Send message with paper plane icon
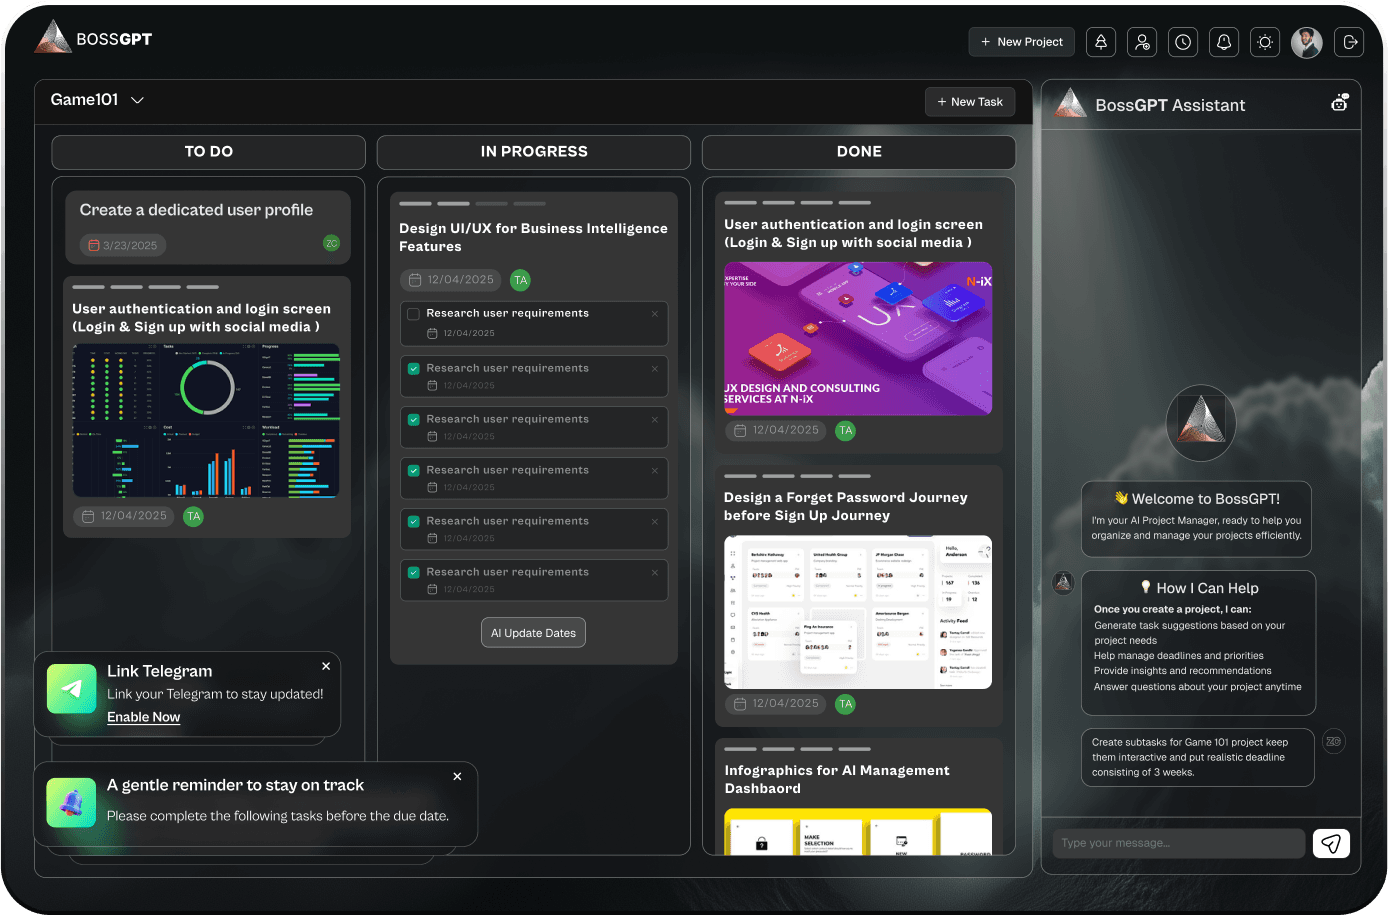 pos(1331,844)
